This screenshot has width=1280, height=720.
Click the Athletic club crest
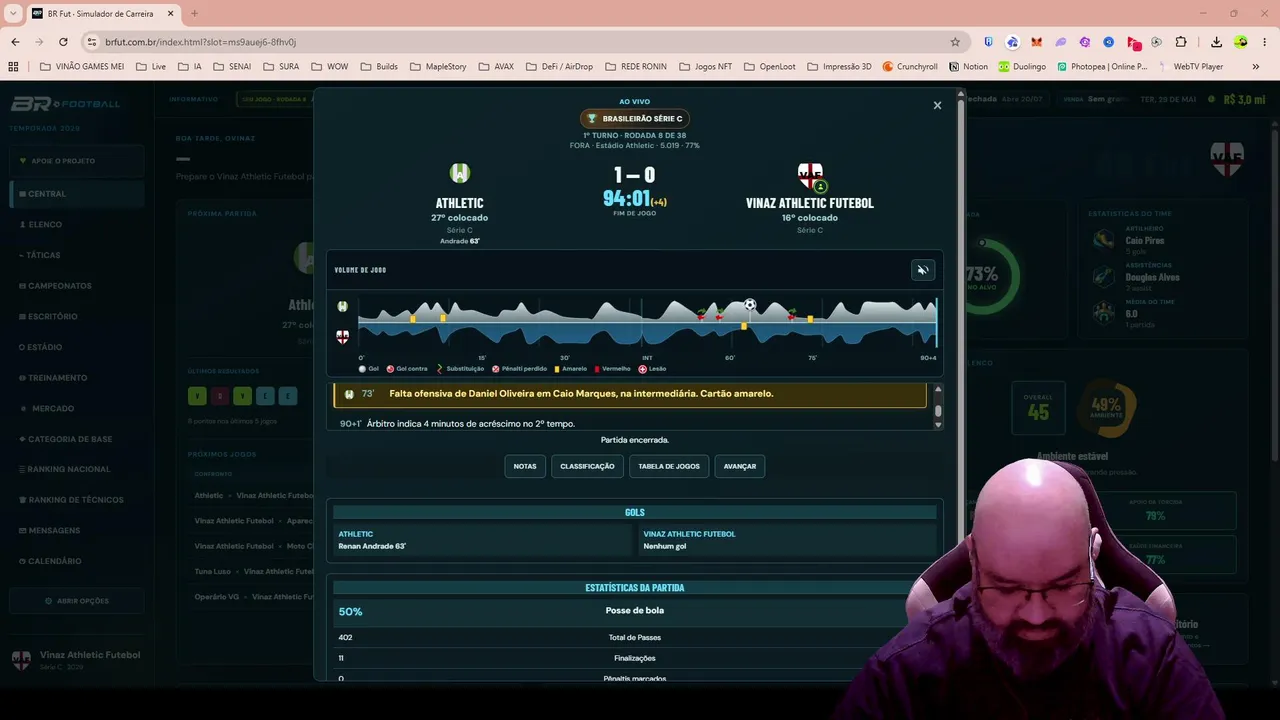pyautogui.click(x=459, y=174)
